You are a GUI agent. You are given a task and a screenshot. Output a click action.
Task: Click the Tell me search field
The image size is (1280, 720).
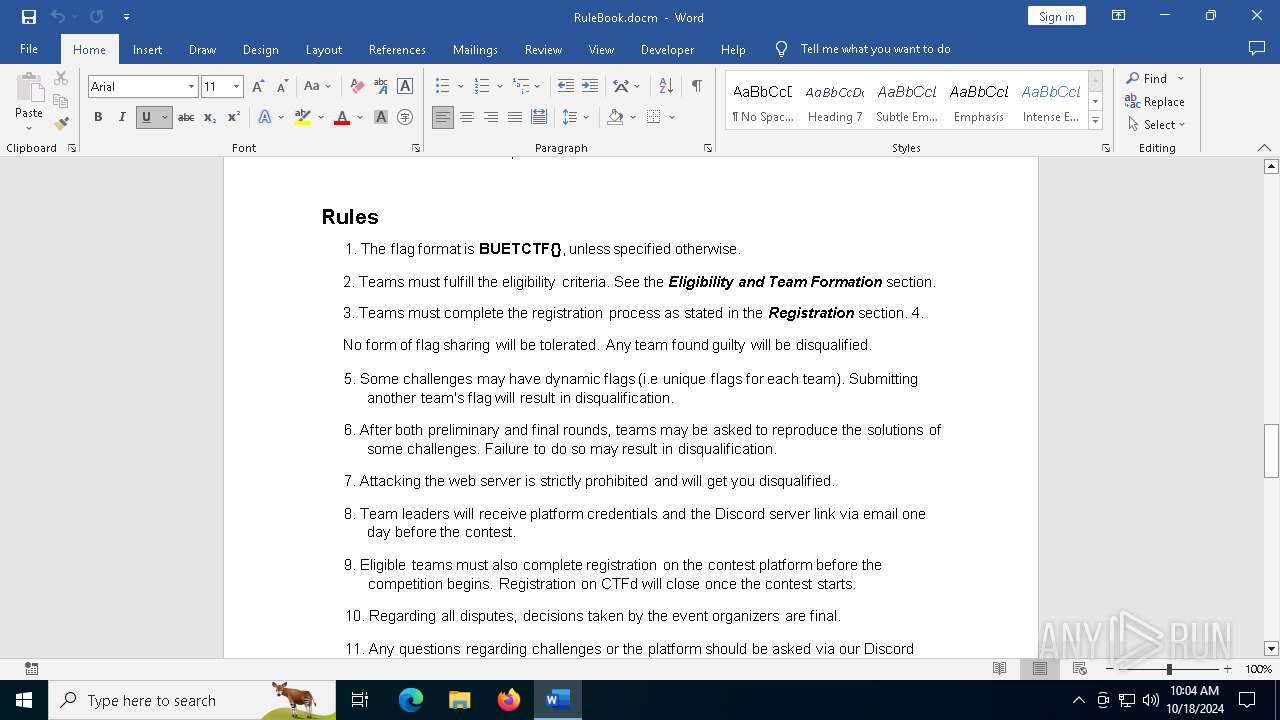[875, 49]
